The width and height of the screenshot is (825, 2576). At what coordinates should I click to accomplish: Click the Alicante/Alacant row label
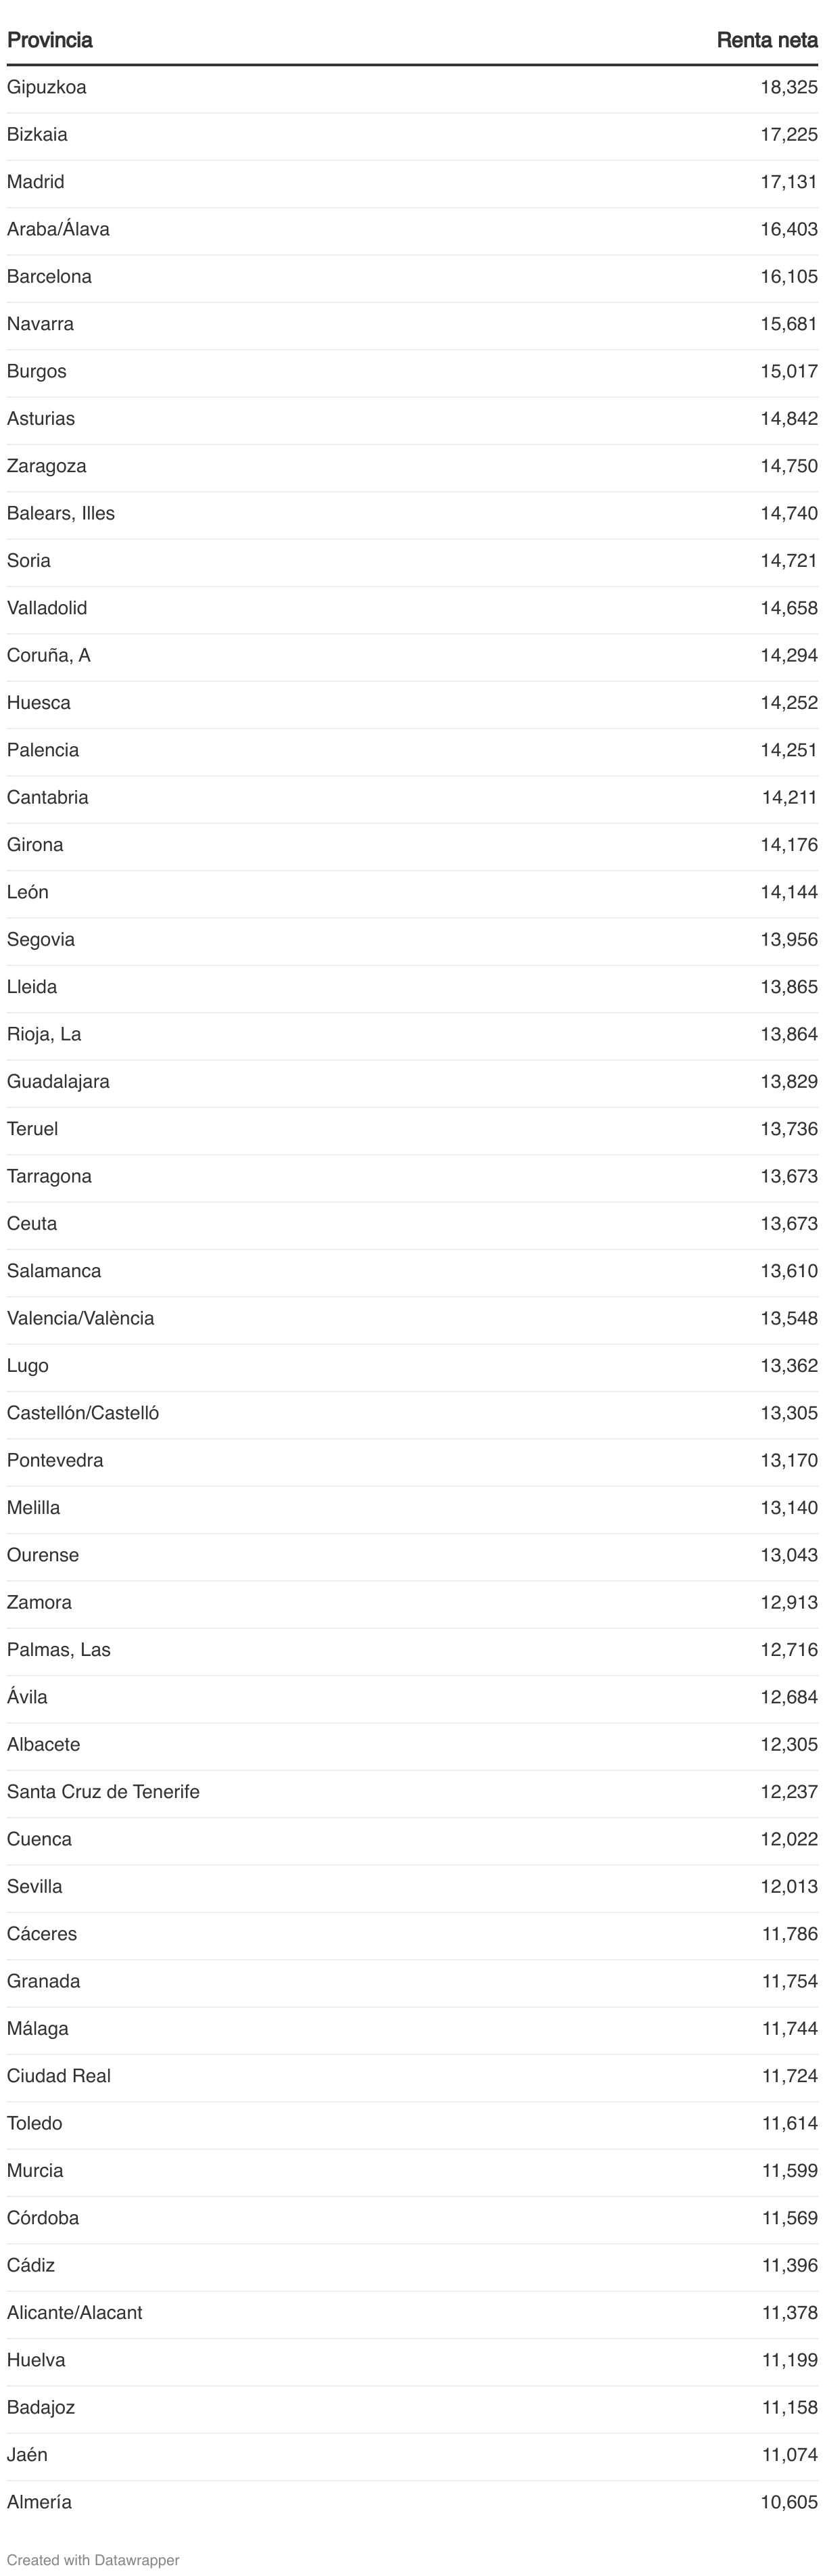74,2313
